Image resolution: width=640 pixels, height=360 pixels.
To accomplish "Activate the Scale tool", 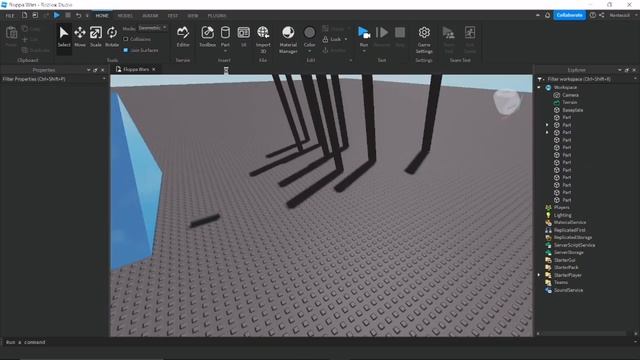I will pos(96,36).
